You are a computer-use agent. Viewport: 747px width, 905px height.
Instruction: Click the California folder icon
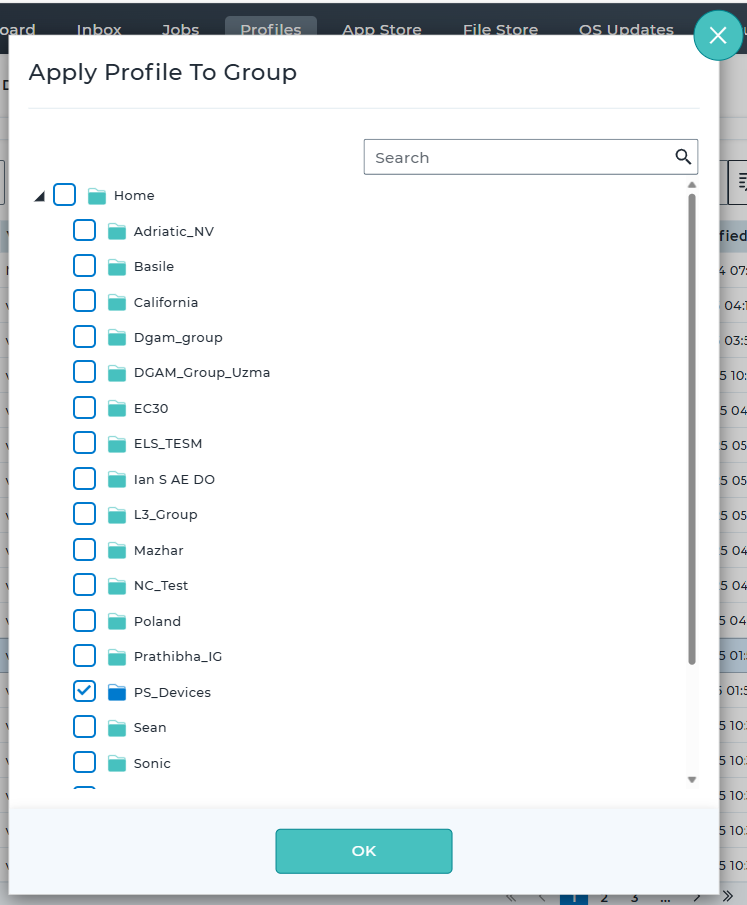tap(116, 302)
